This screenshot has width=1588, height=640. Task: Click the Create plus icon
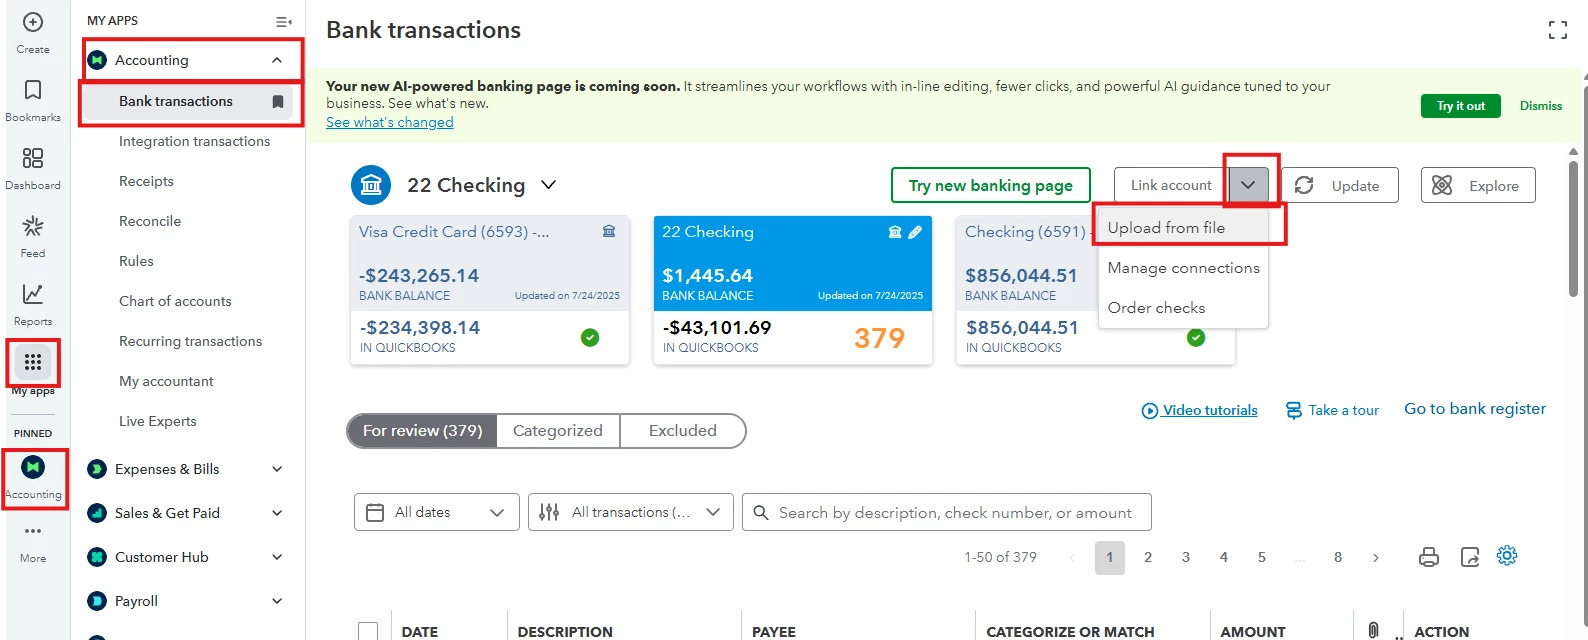click(x=33, y=22)
